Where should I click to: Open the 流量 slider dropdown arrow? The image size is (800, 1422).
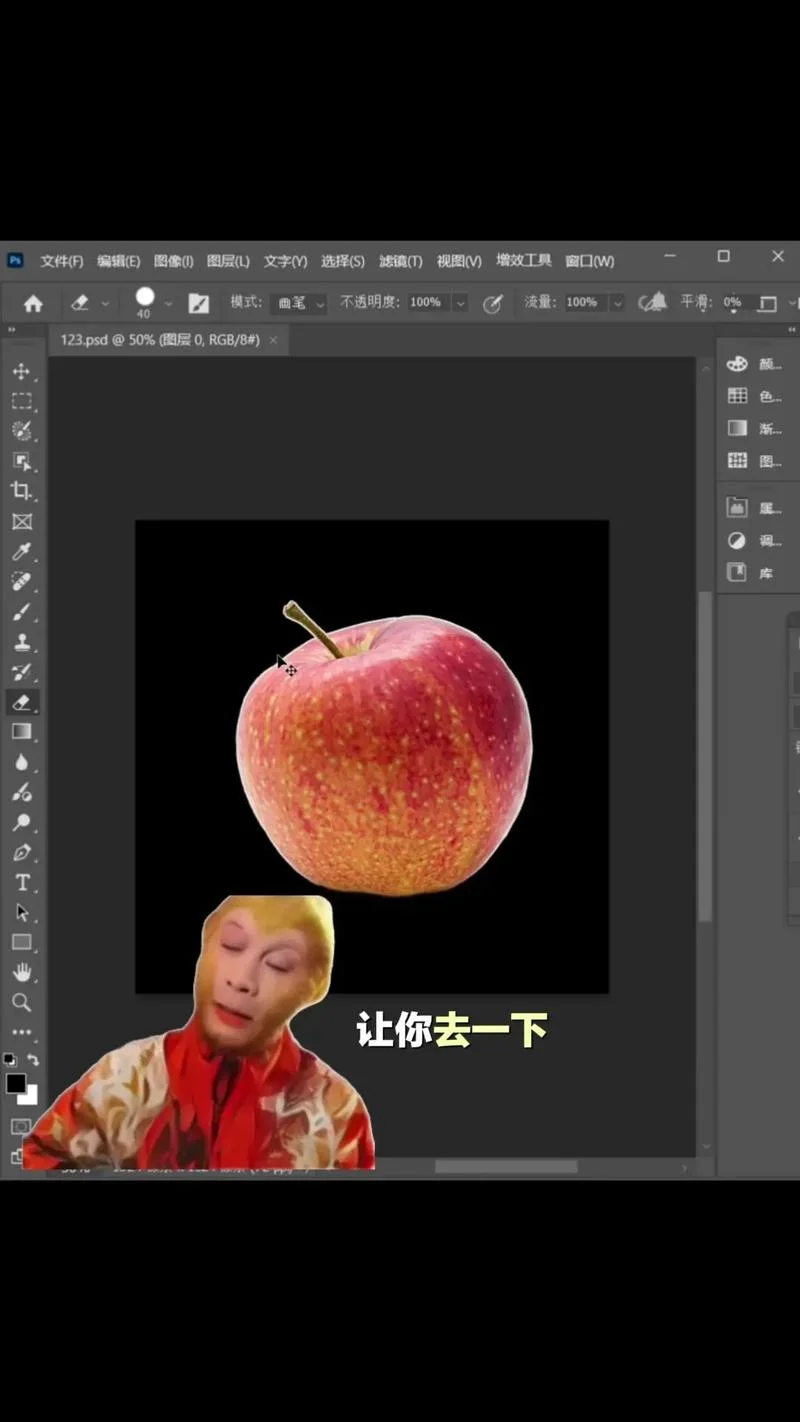(x=617, y=303)
